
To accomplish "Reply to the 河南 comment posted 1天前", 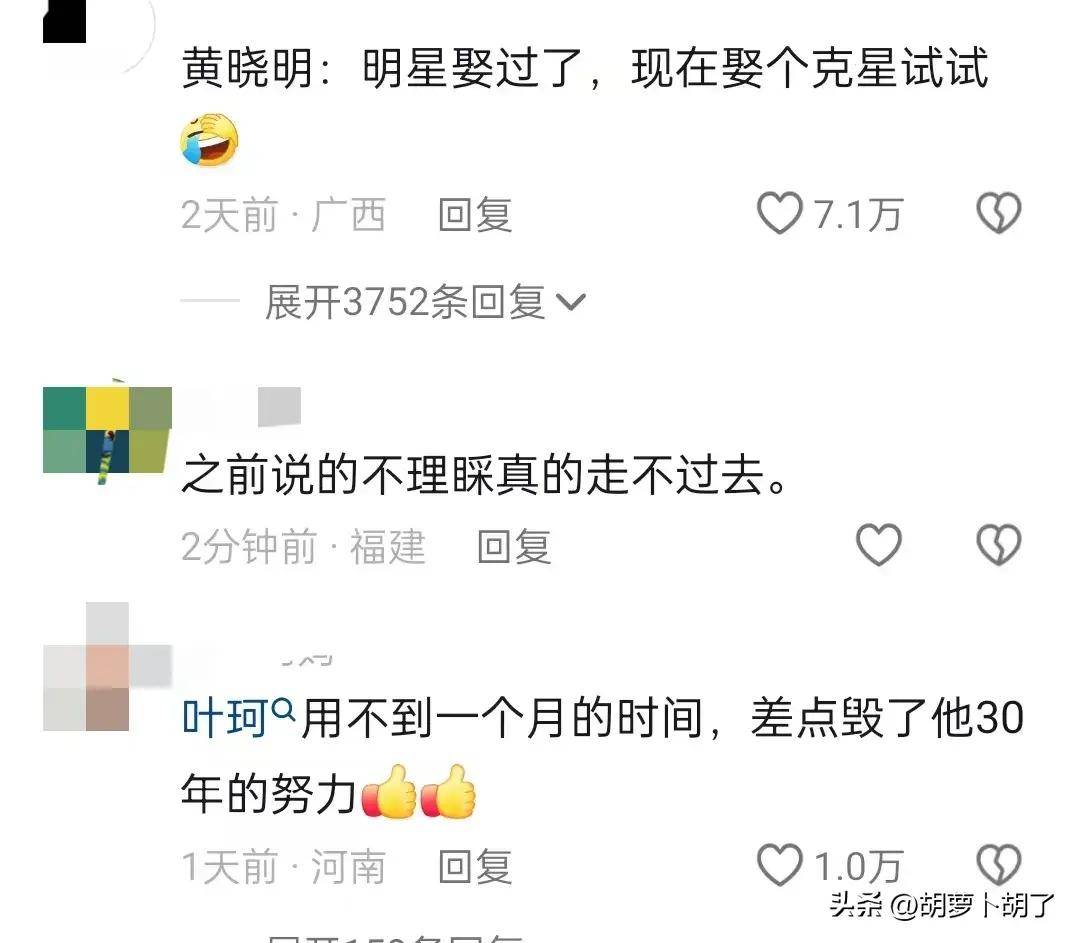I will [475, 867].
